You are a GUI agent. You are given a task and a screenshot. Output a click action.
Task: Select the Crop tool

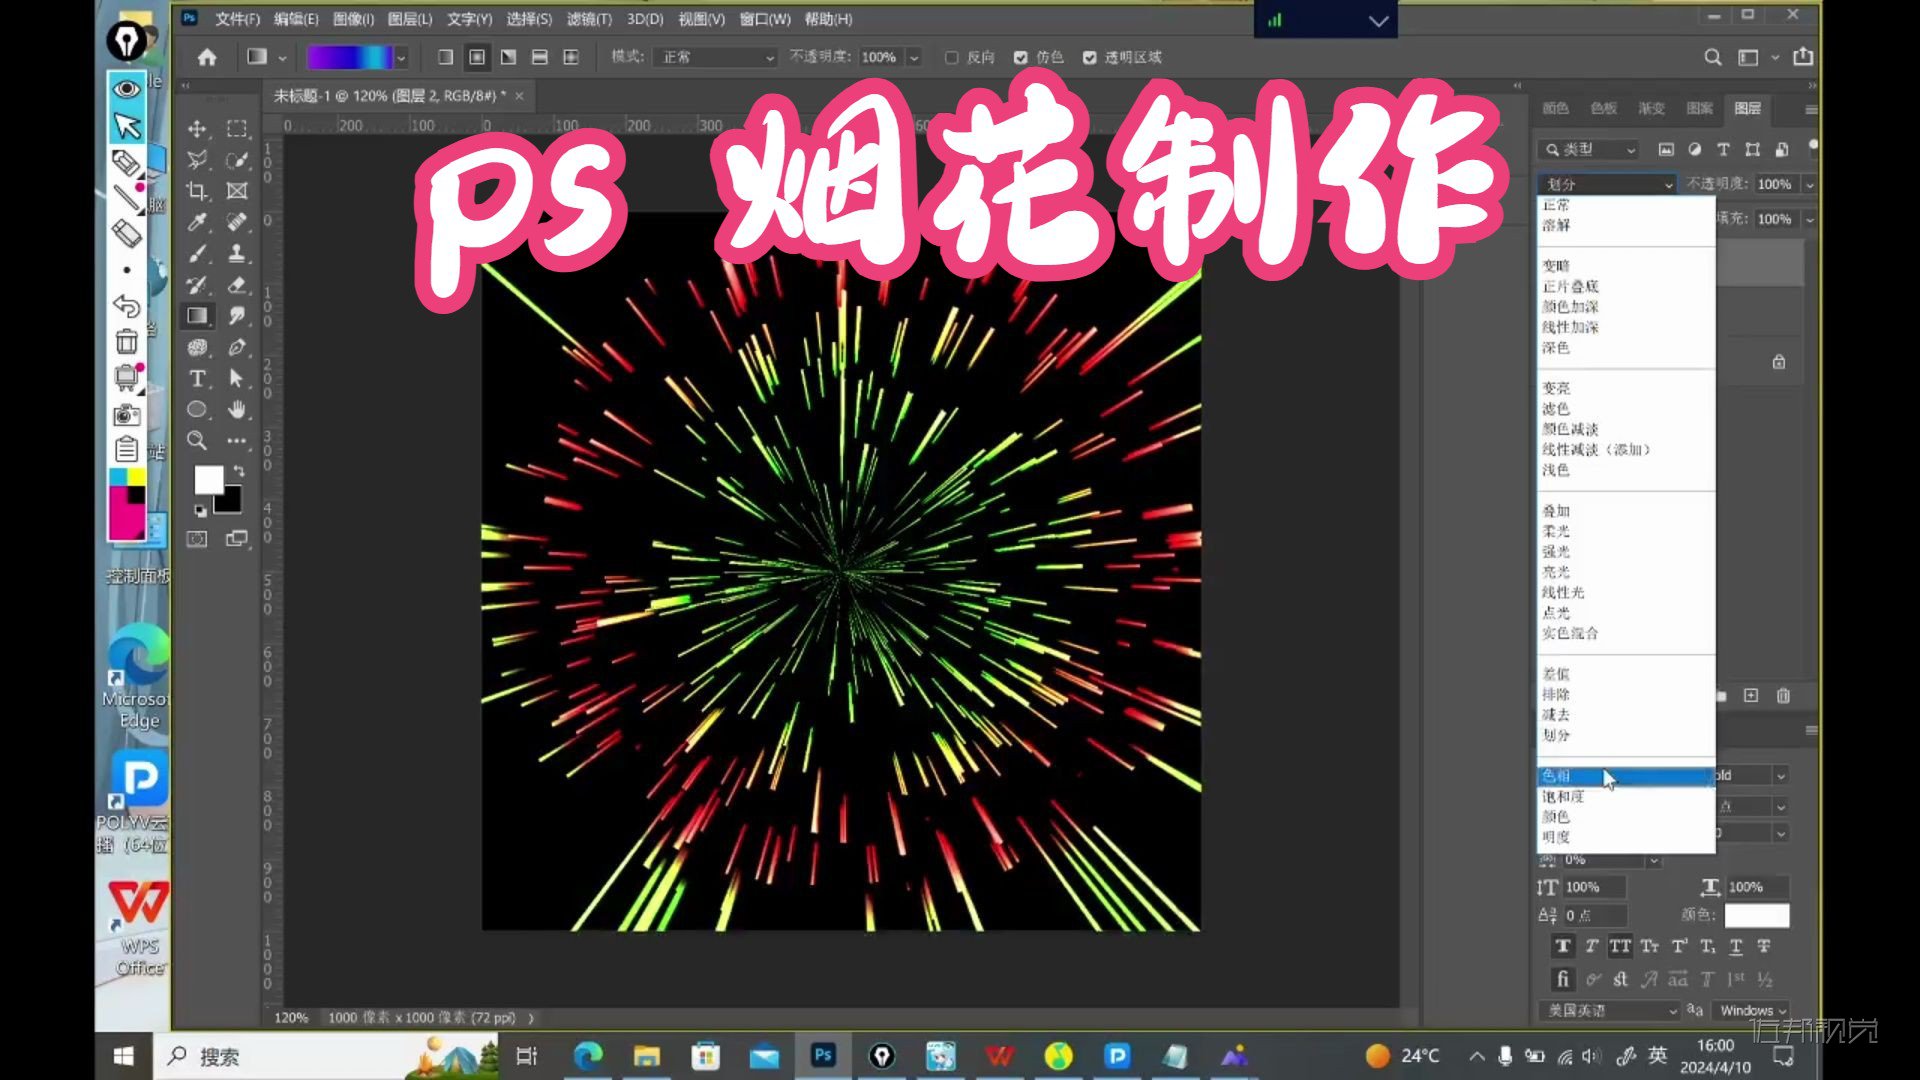click(197, 191)
